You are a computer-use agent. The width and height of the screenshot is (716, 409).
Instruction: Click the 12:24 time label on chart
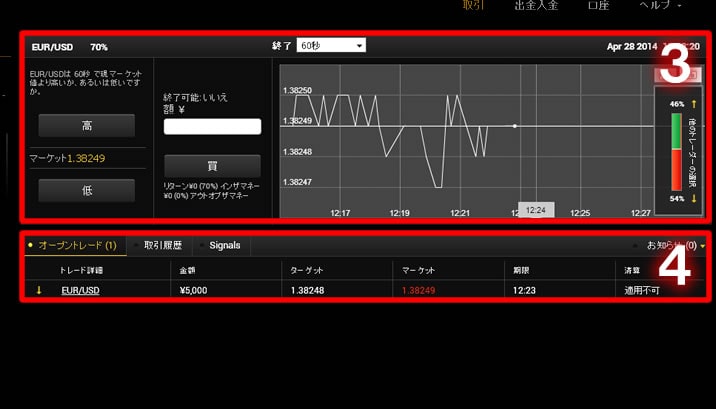(536, 210)
